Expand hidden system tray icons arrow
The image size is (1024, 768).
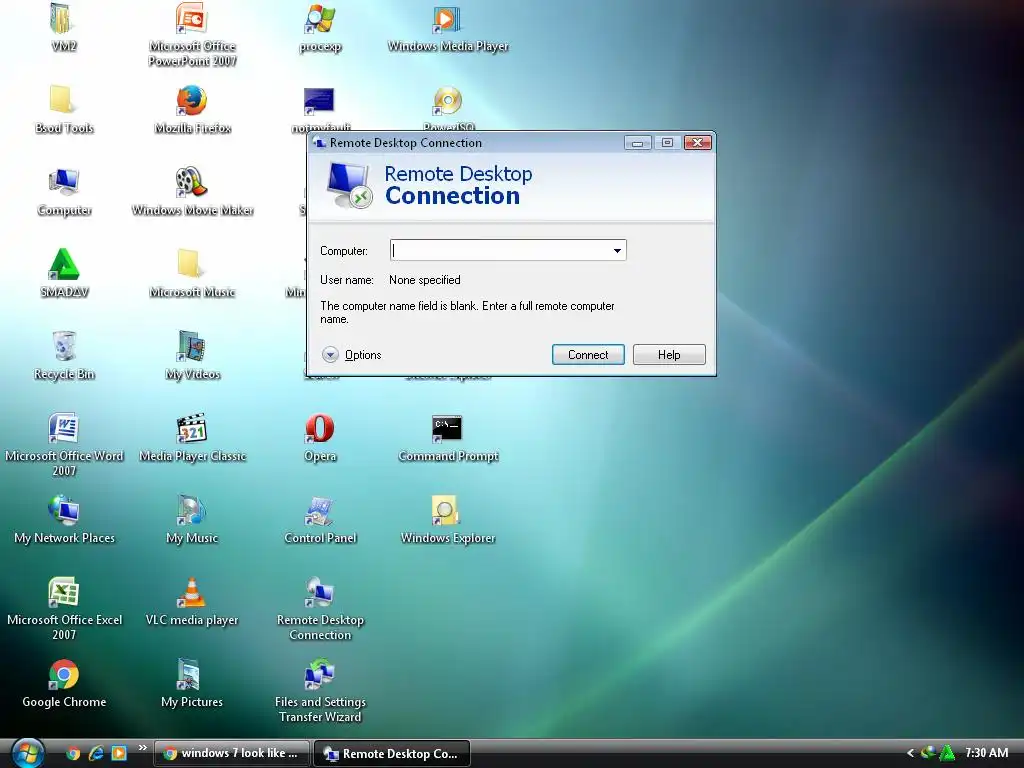pyautogui.click(x=910, y=753)
